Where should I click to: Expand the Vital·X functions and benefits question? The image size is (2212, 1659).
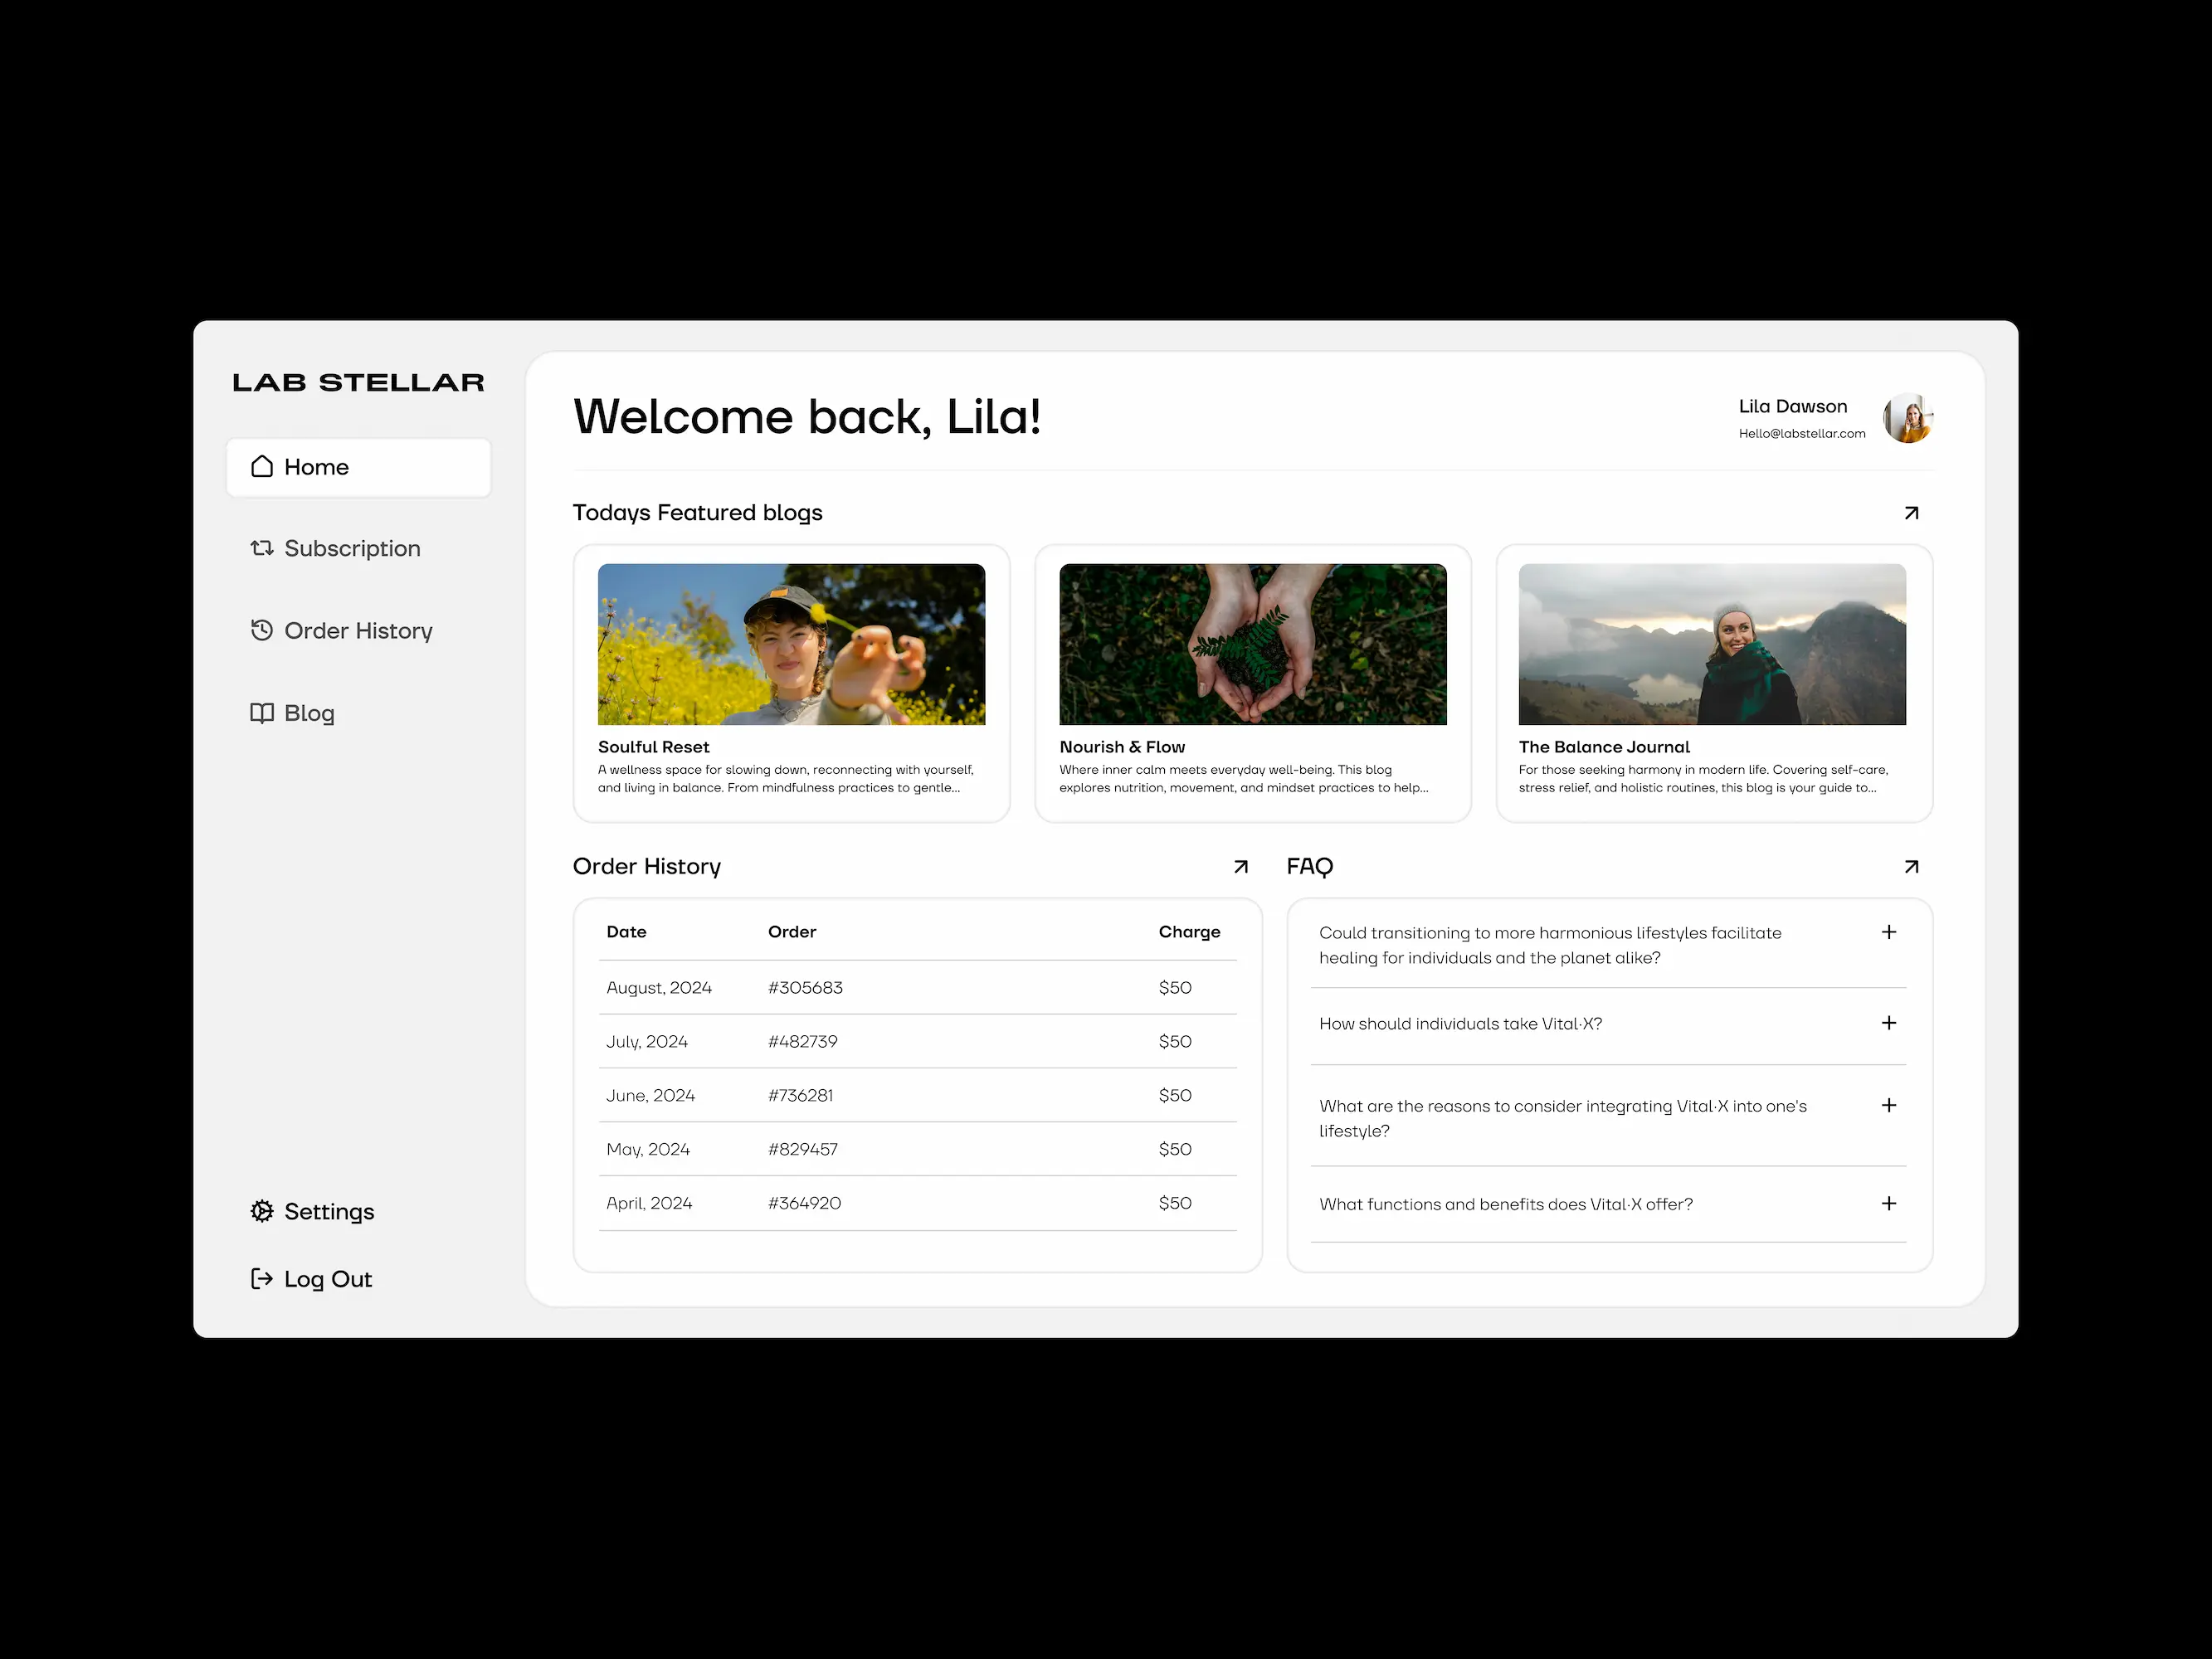tap(1888, 1204)
